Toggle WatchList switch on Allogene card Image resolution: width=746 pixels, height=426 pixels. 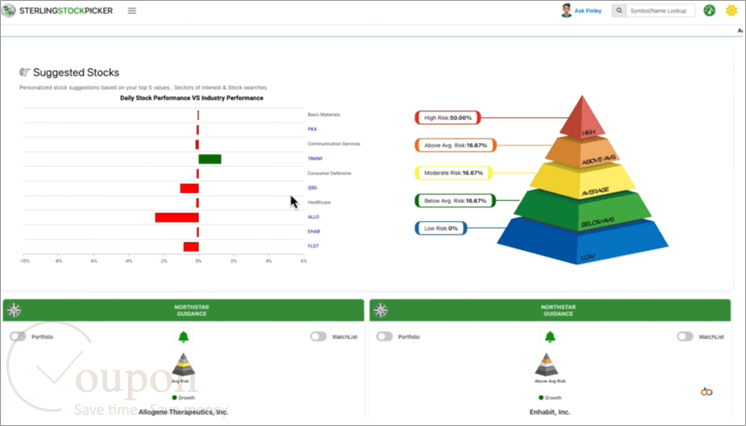(x=318, y=337)
